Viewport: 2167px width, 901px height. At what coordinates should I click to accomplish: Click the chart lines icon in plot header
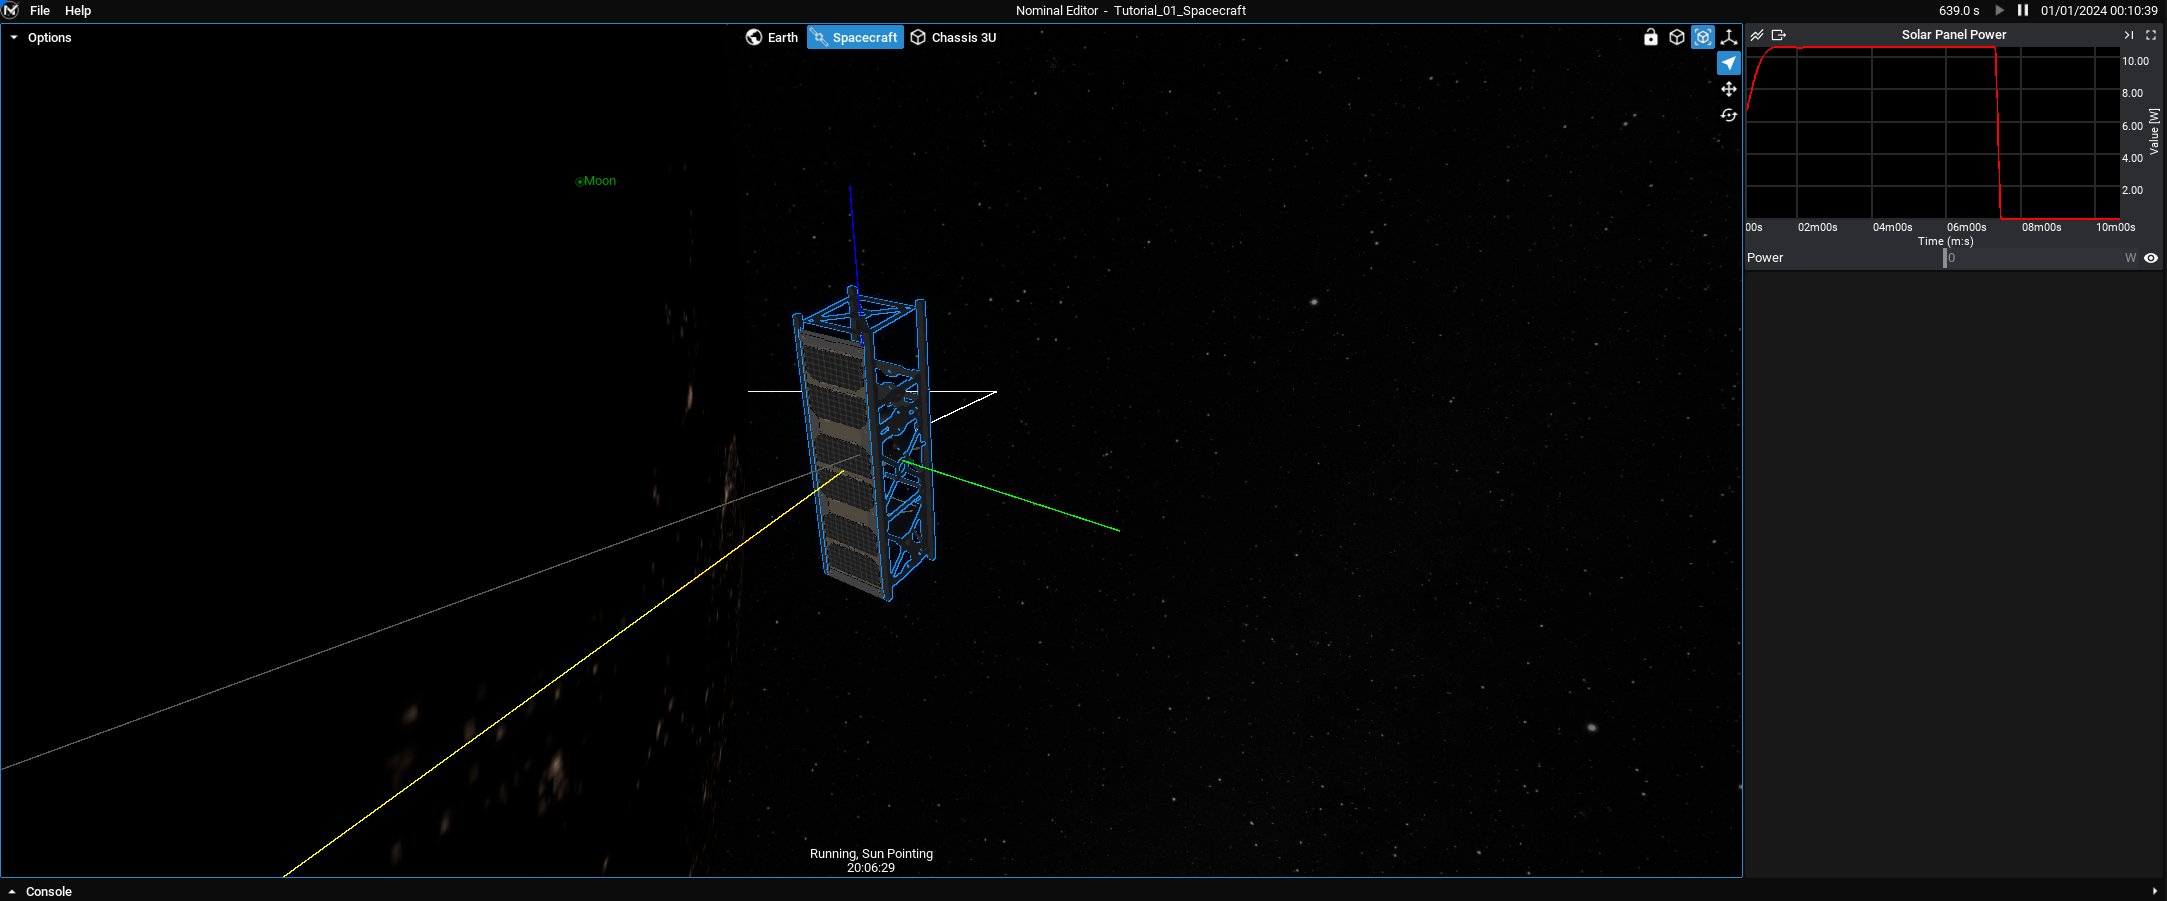click(x=1757, y=35)
